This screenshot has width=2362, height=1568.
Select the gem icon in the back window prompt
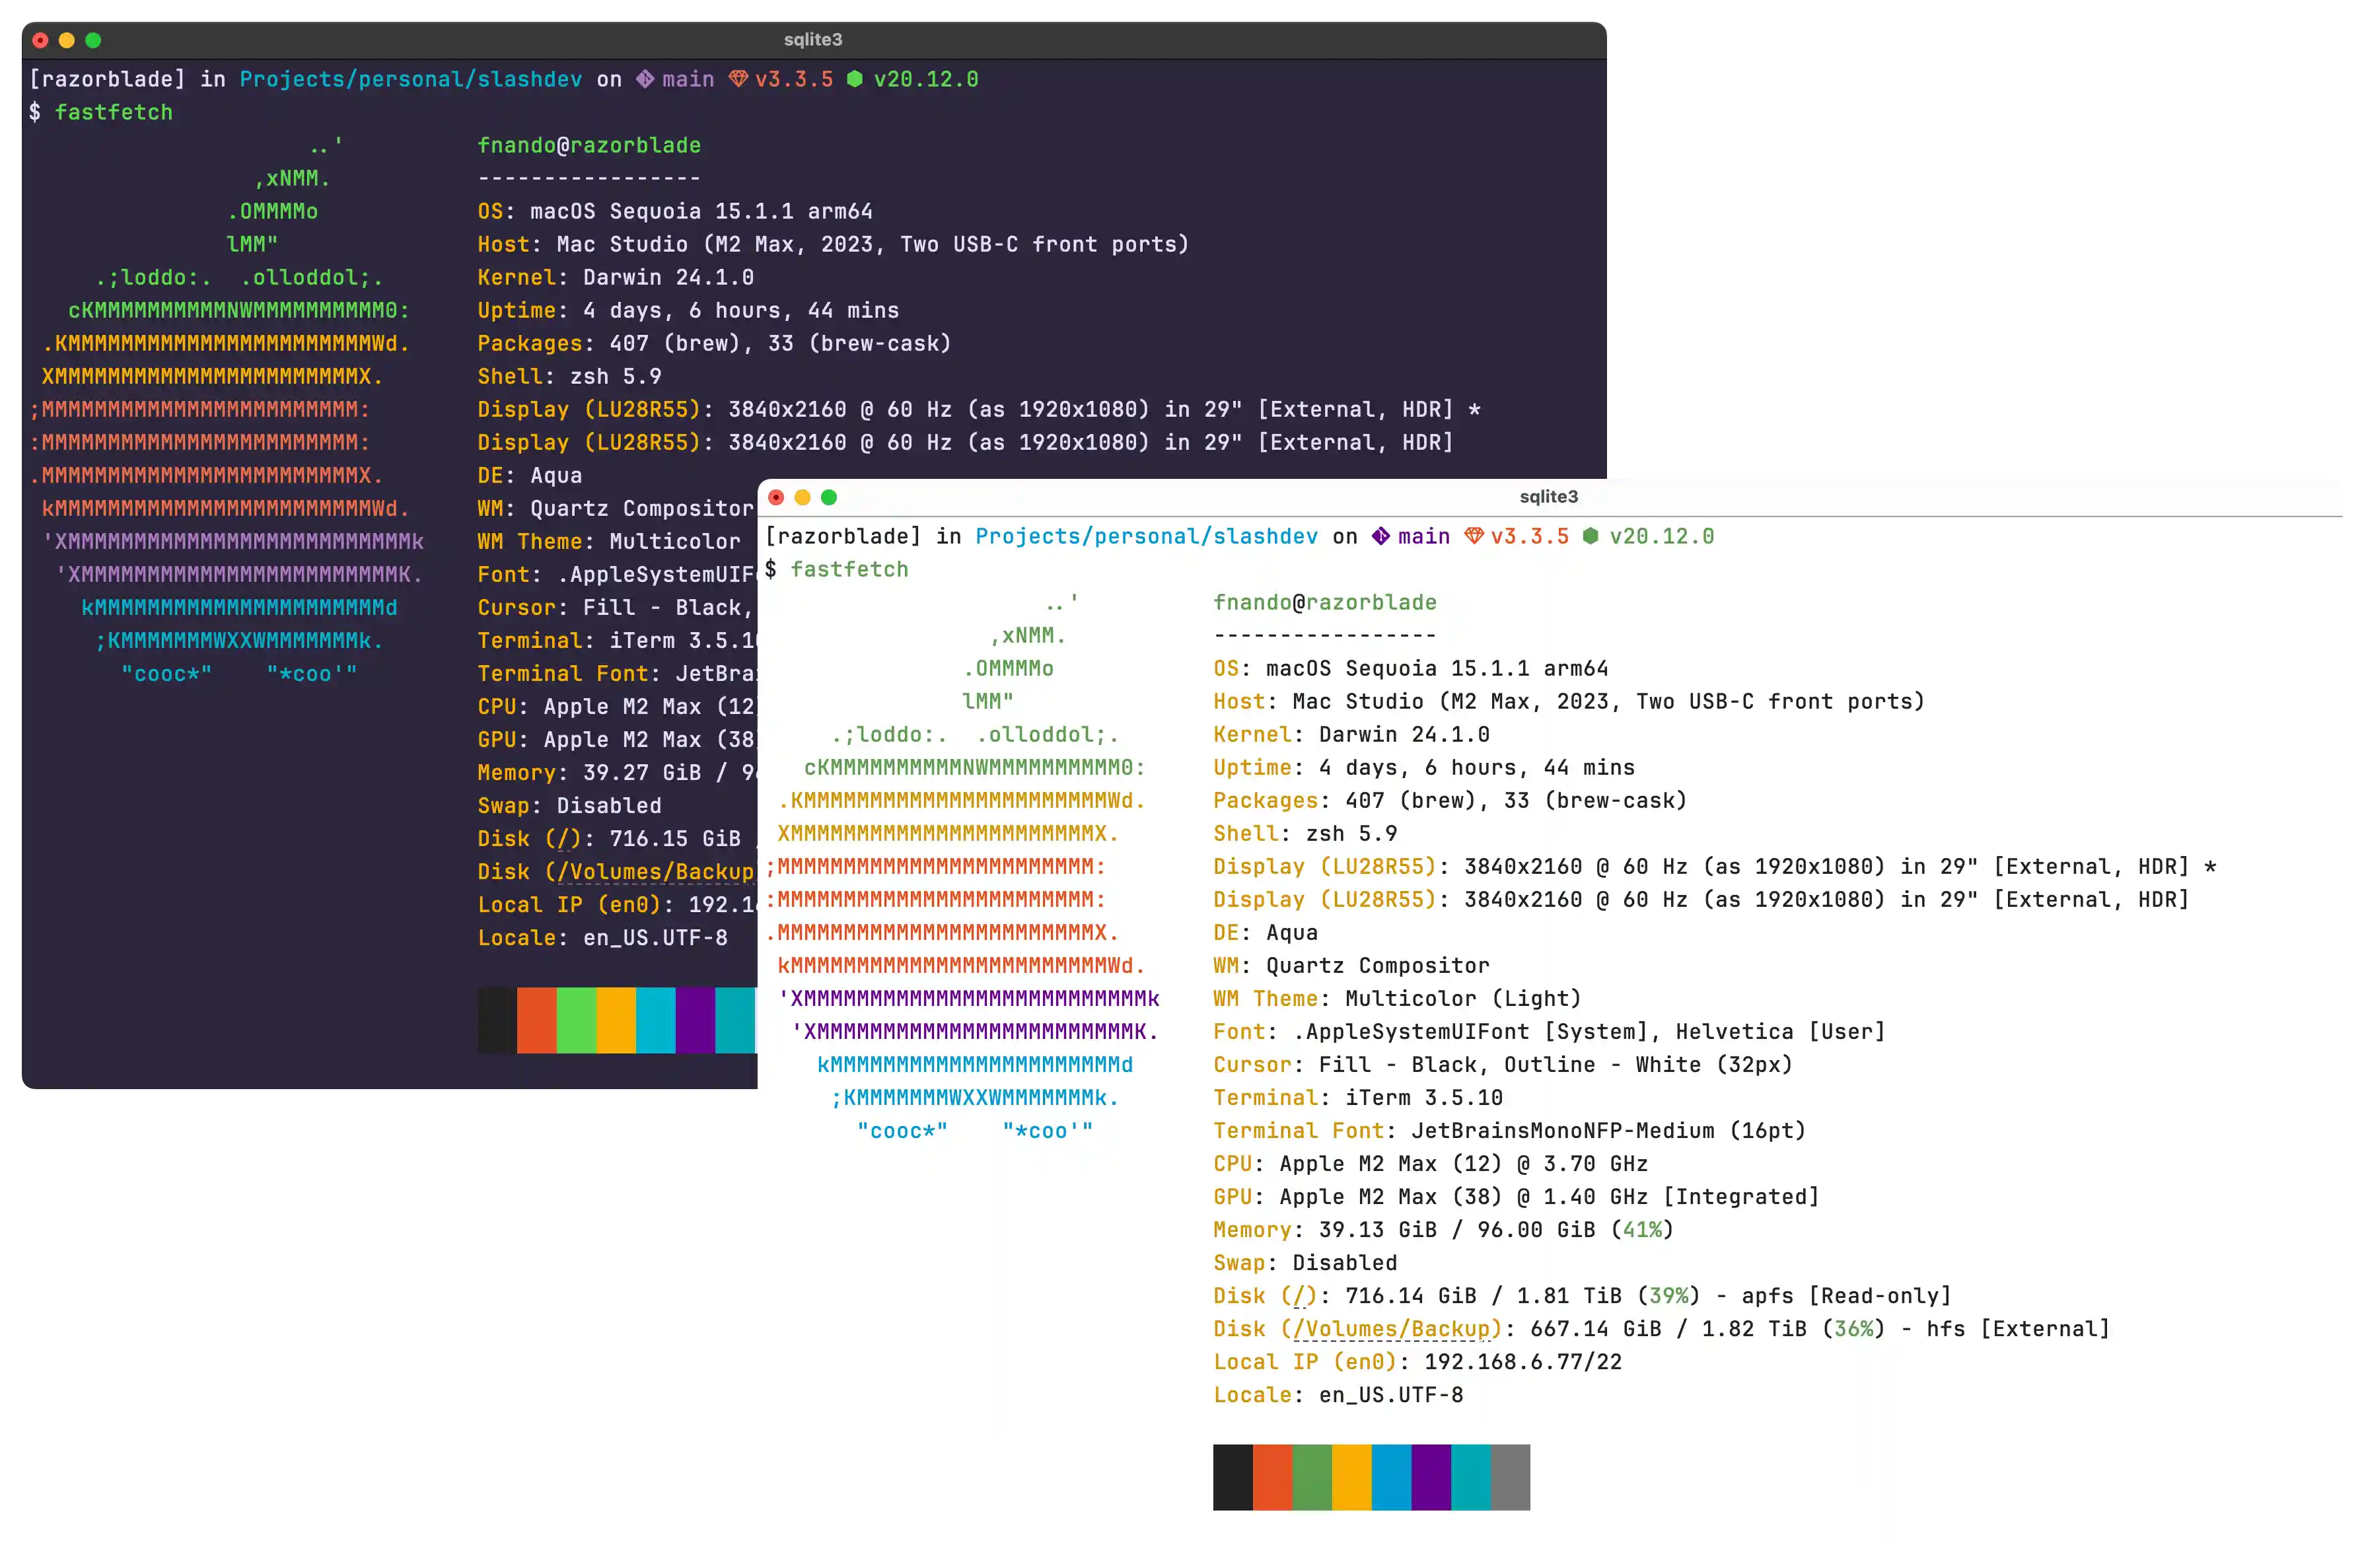(x=738, y=79)
